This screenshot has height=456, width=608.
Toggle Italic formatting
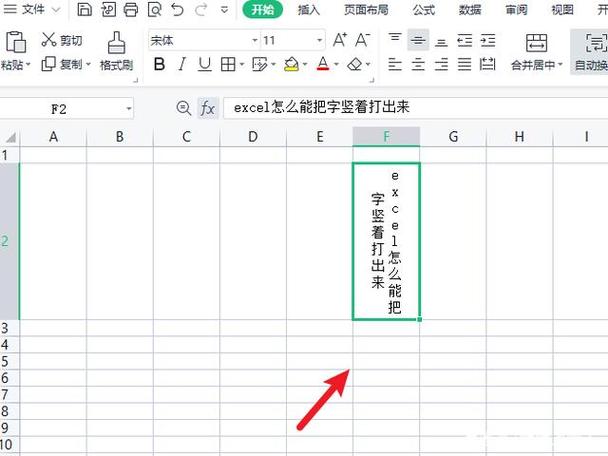182,64
